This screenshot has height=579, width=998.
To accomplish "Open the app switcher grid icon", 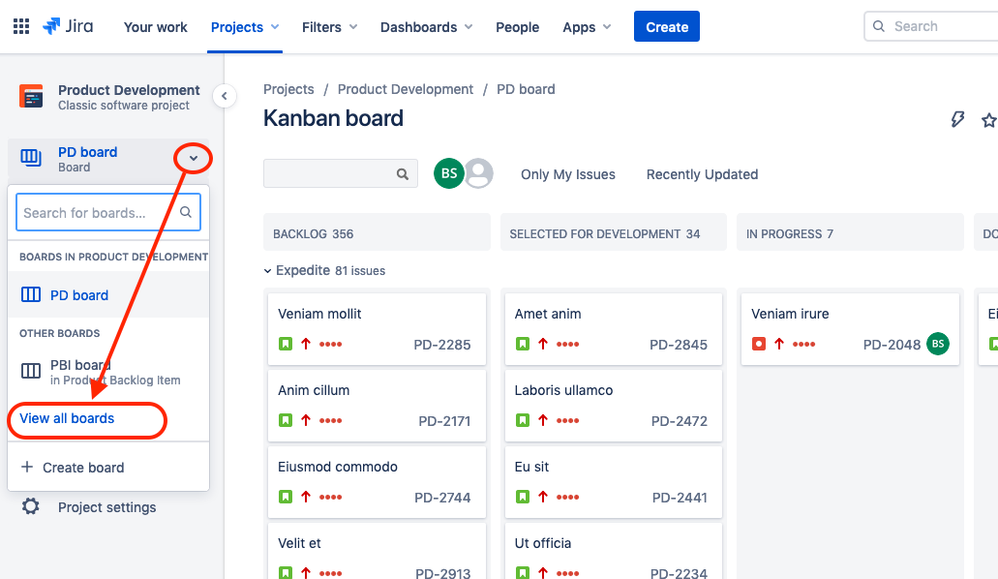I will 21,27.
